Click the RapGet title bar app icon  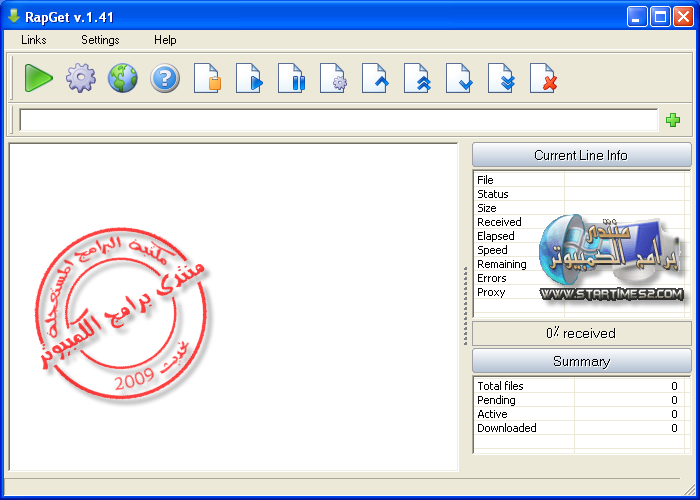click(14, 17)
